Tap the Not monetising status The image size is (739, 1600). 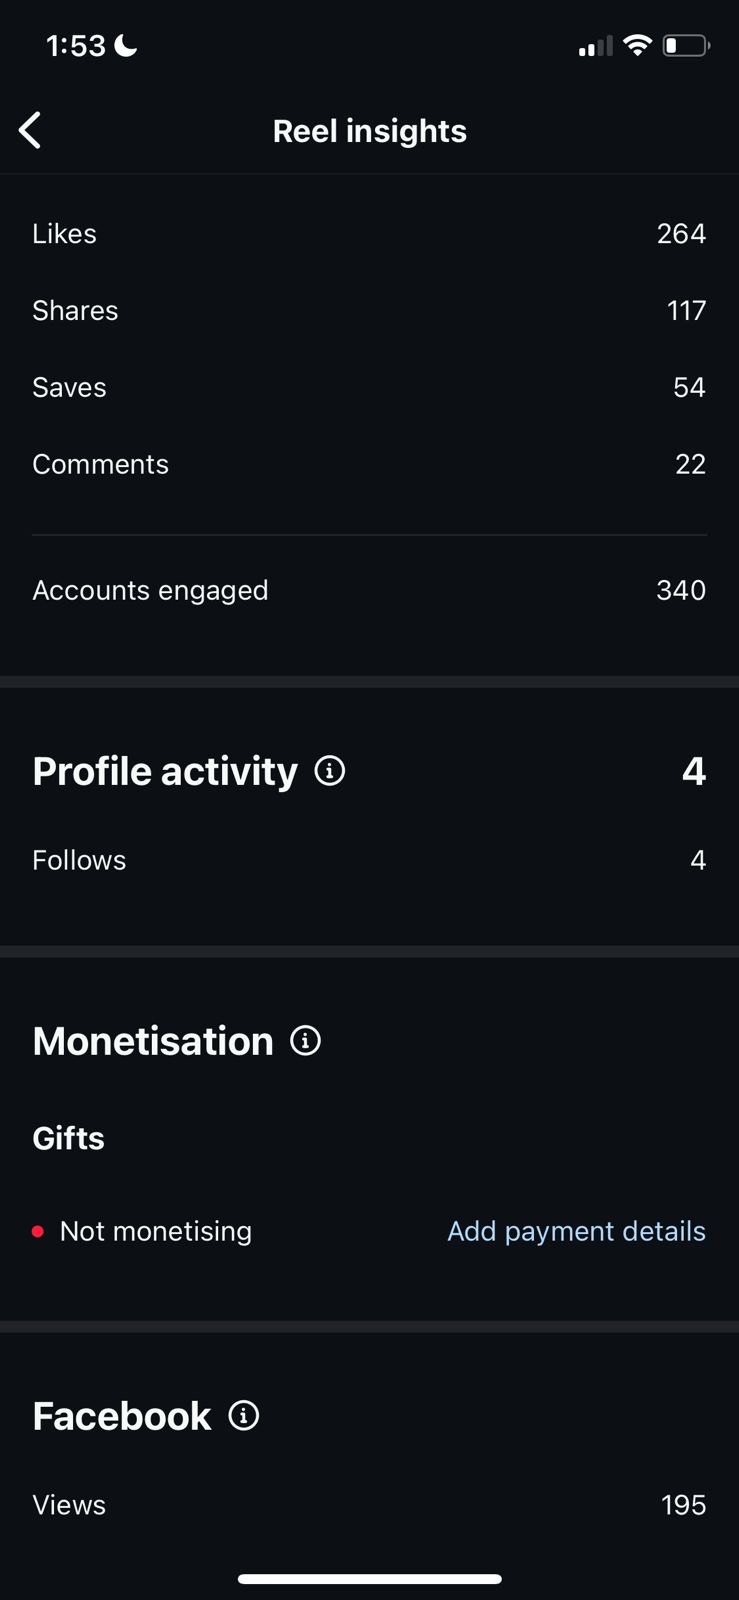pos(155,1231)
